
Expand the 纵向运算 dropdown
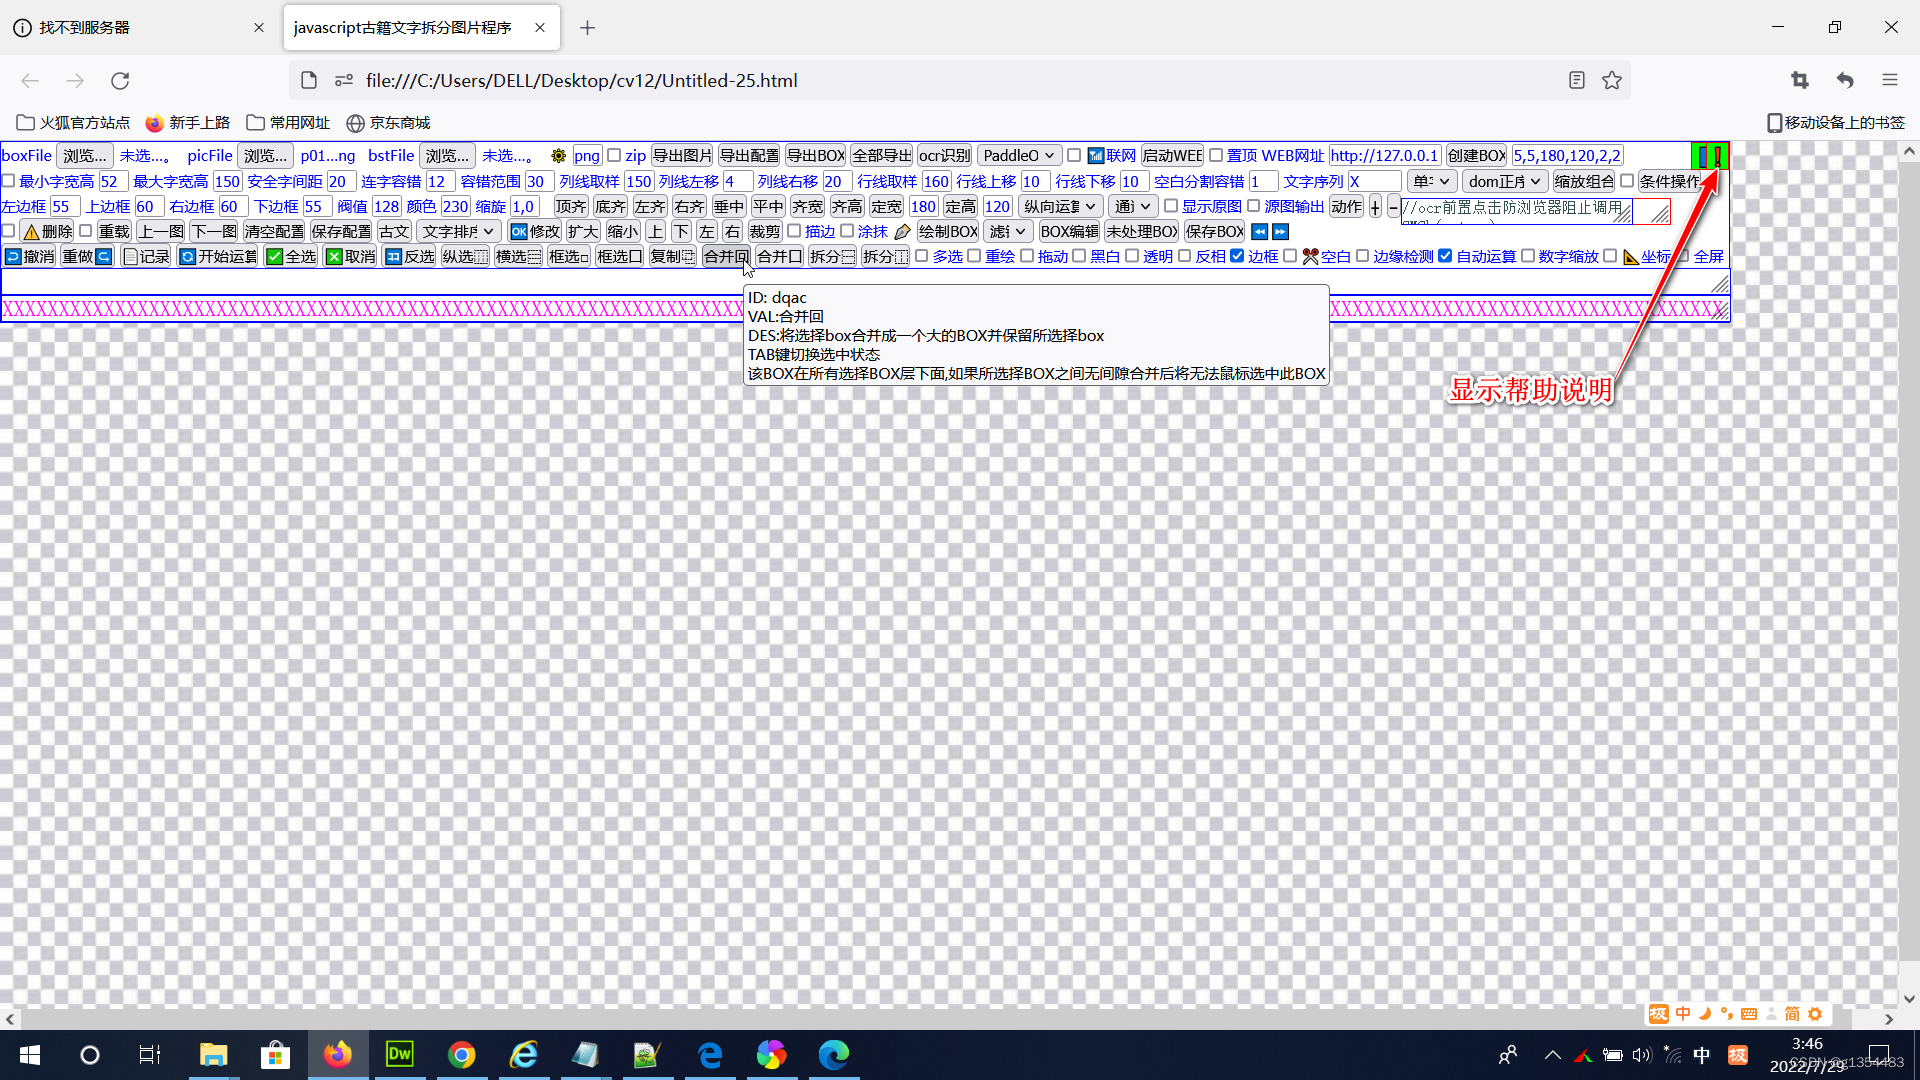pyautogui.click(x=1060, y=207)
